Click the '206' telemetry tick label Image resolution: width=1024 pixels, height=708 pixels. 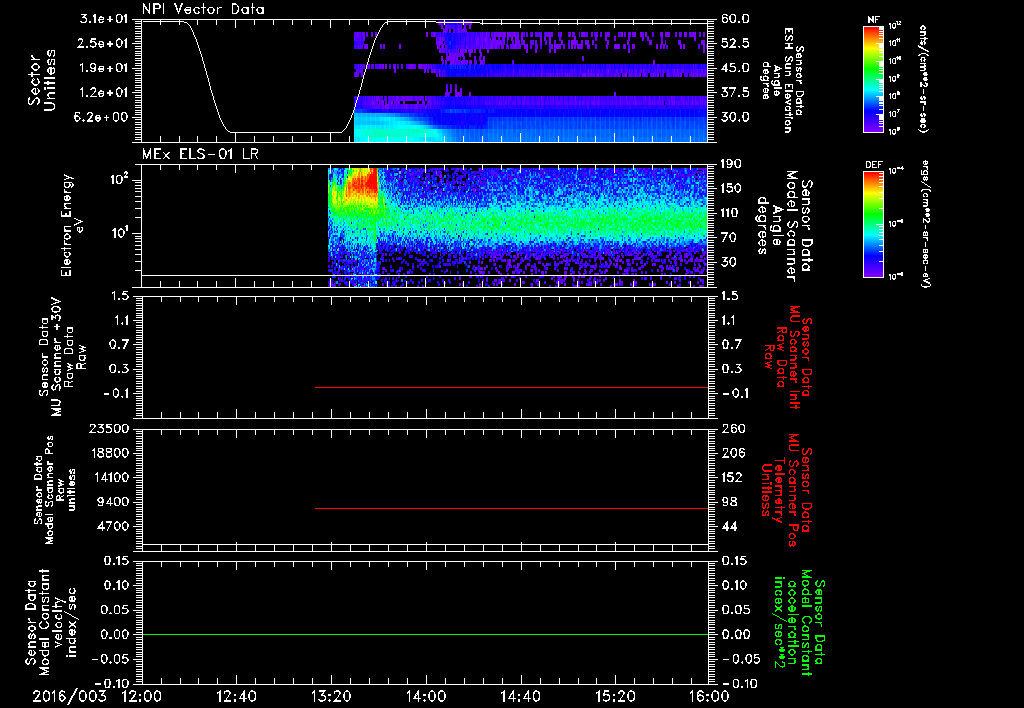pyautogui.click(x=732, y=453)
